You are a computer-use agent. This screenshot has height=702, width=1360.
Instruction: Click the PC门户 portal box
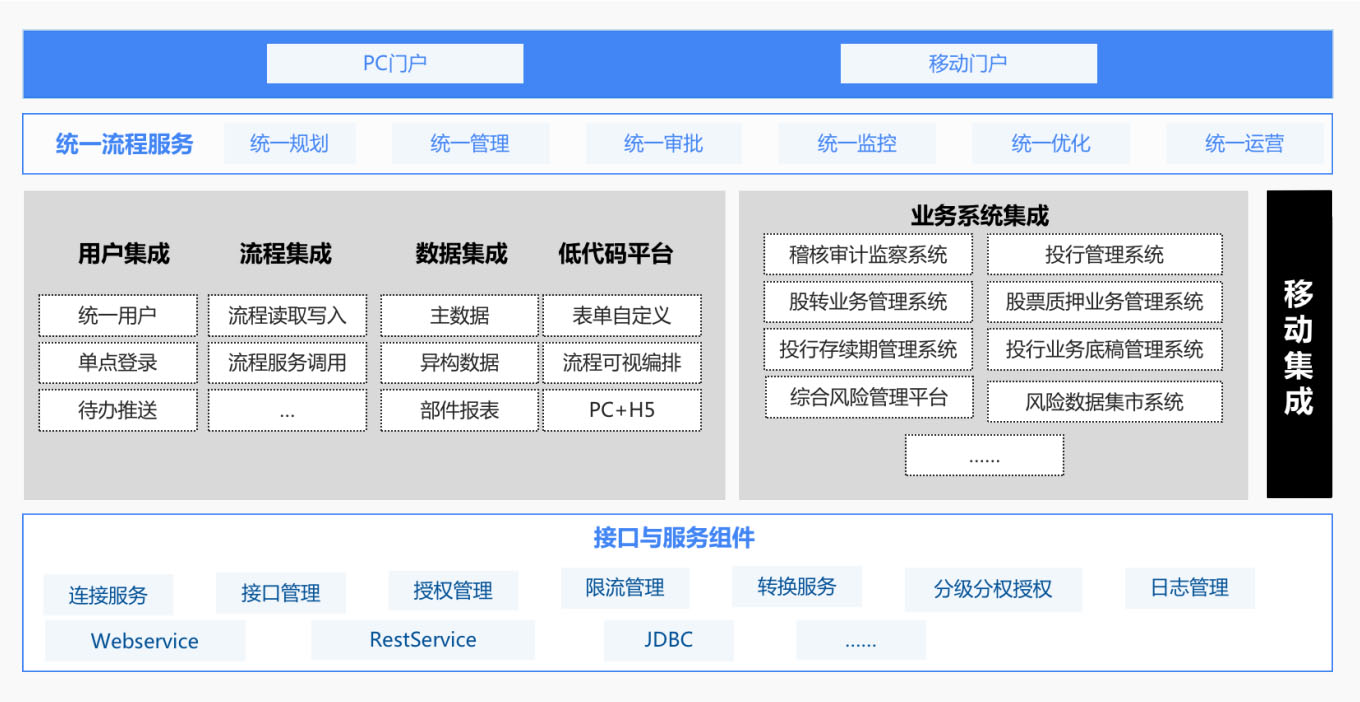(x=394, y=64)
